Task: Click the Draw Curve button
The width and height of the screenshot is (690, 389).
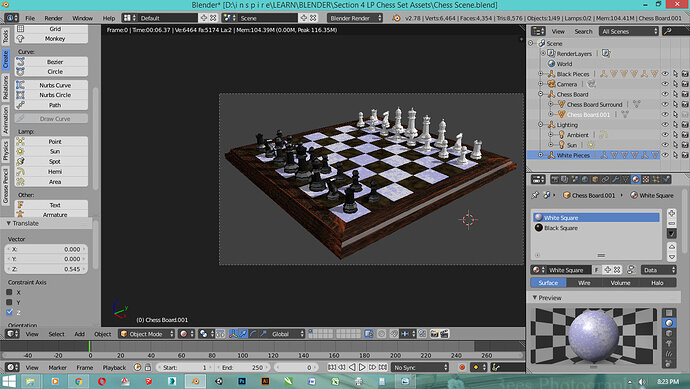Action: pyautogui.click(x=51, y=119)
